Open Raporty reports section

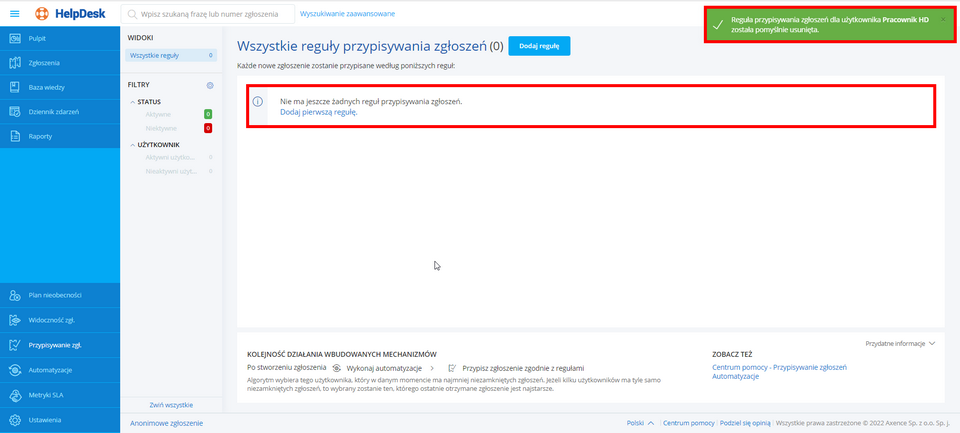40,136
